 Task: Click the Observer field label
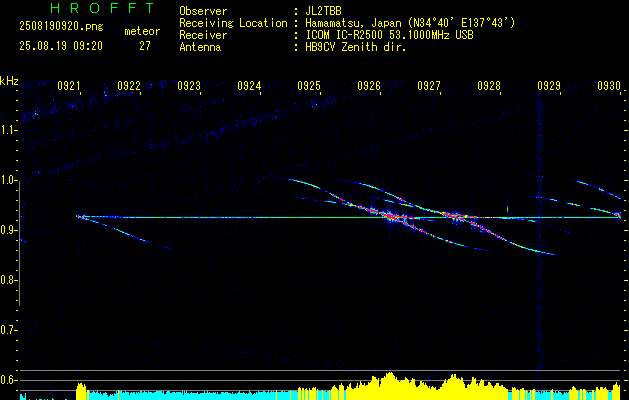pyautogui.click(x=203, y=11)
